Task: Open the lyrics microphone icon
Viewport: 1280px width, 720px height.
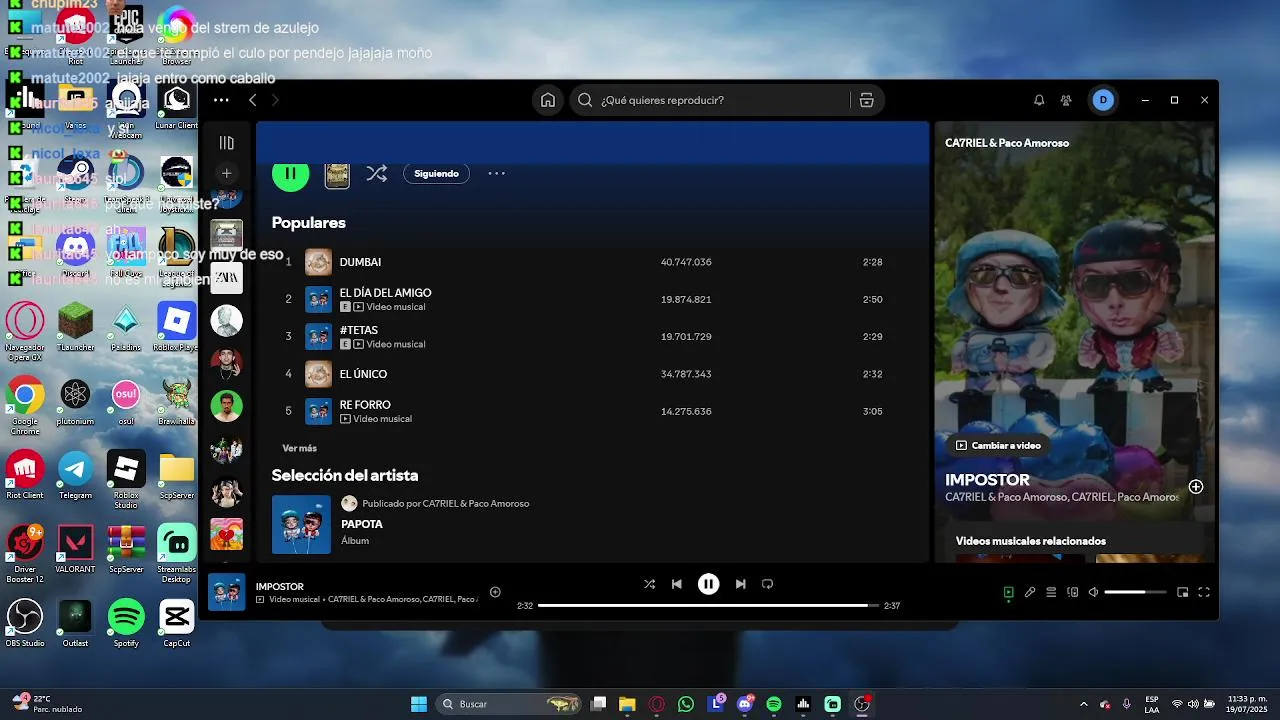Action: pos(1030,592)
